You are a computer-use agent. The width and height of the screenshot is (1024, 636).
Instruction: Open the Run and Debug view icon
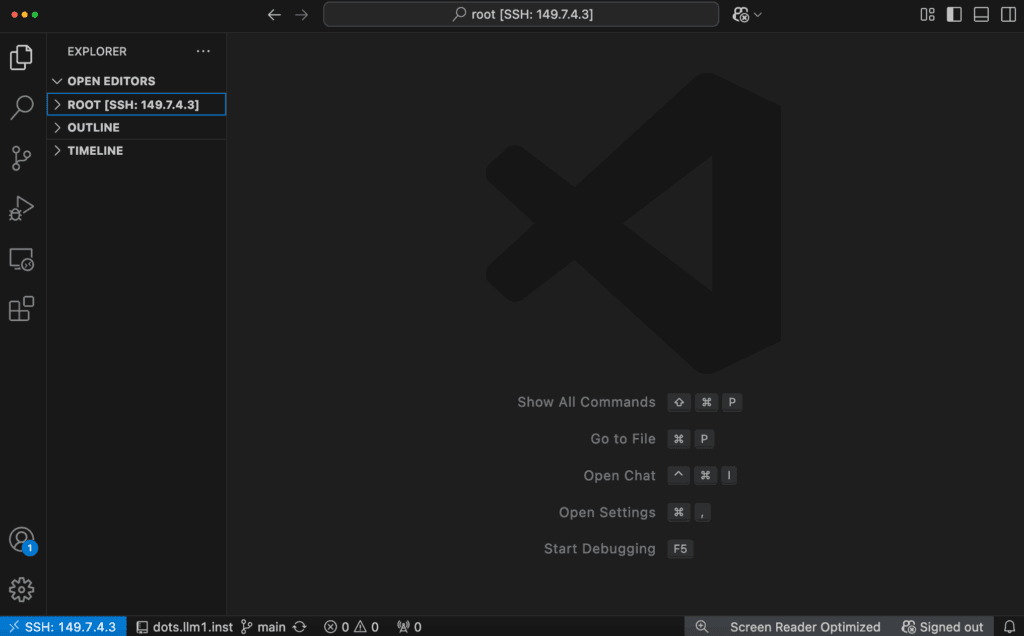click(21, 208)
